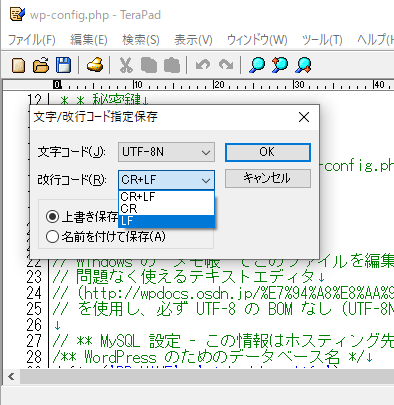The width and height of the screenshot is (394, 405).
Task: Click the WordPress のためのデータベース名 line
Action: [x=213, y=357]
